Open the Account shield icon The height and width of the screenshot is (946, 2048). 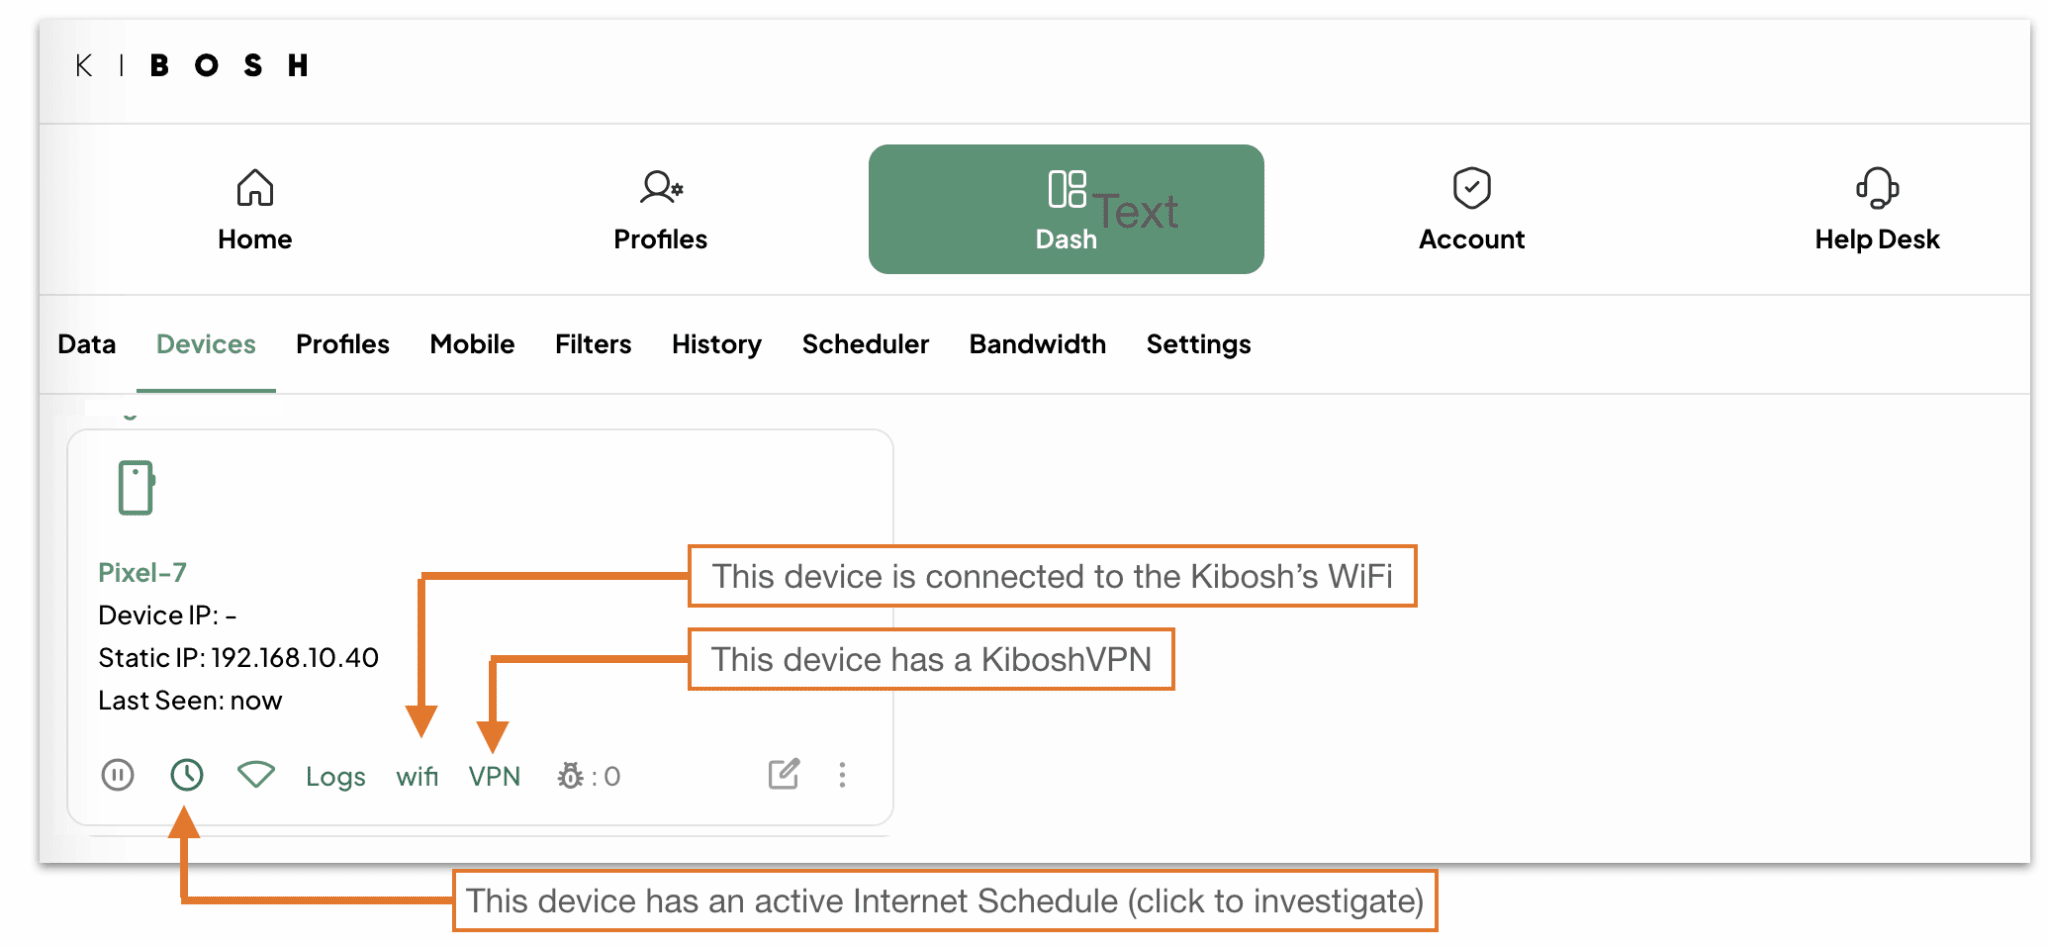pyautogui.click(x=1471, y=186)
